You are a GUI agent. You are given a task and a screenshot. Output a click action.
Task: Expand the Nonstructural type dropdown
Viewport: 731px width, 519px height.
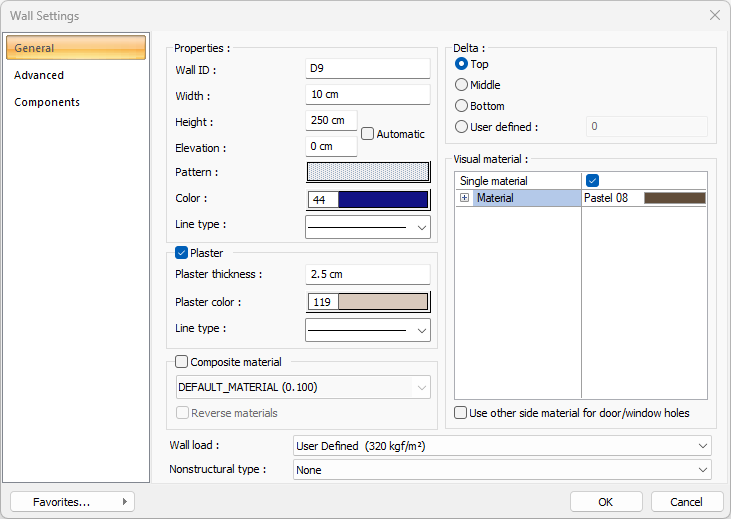point(502,470)
